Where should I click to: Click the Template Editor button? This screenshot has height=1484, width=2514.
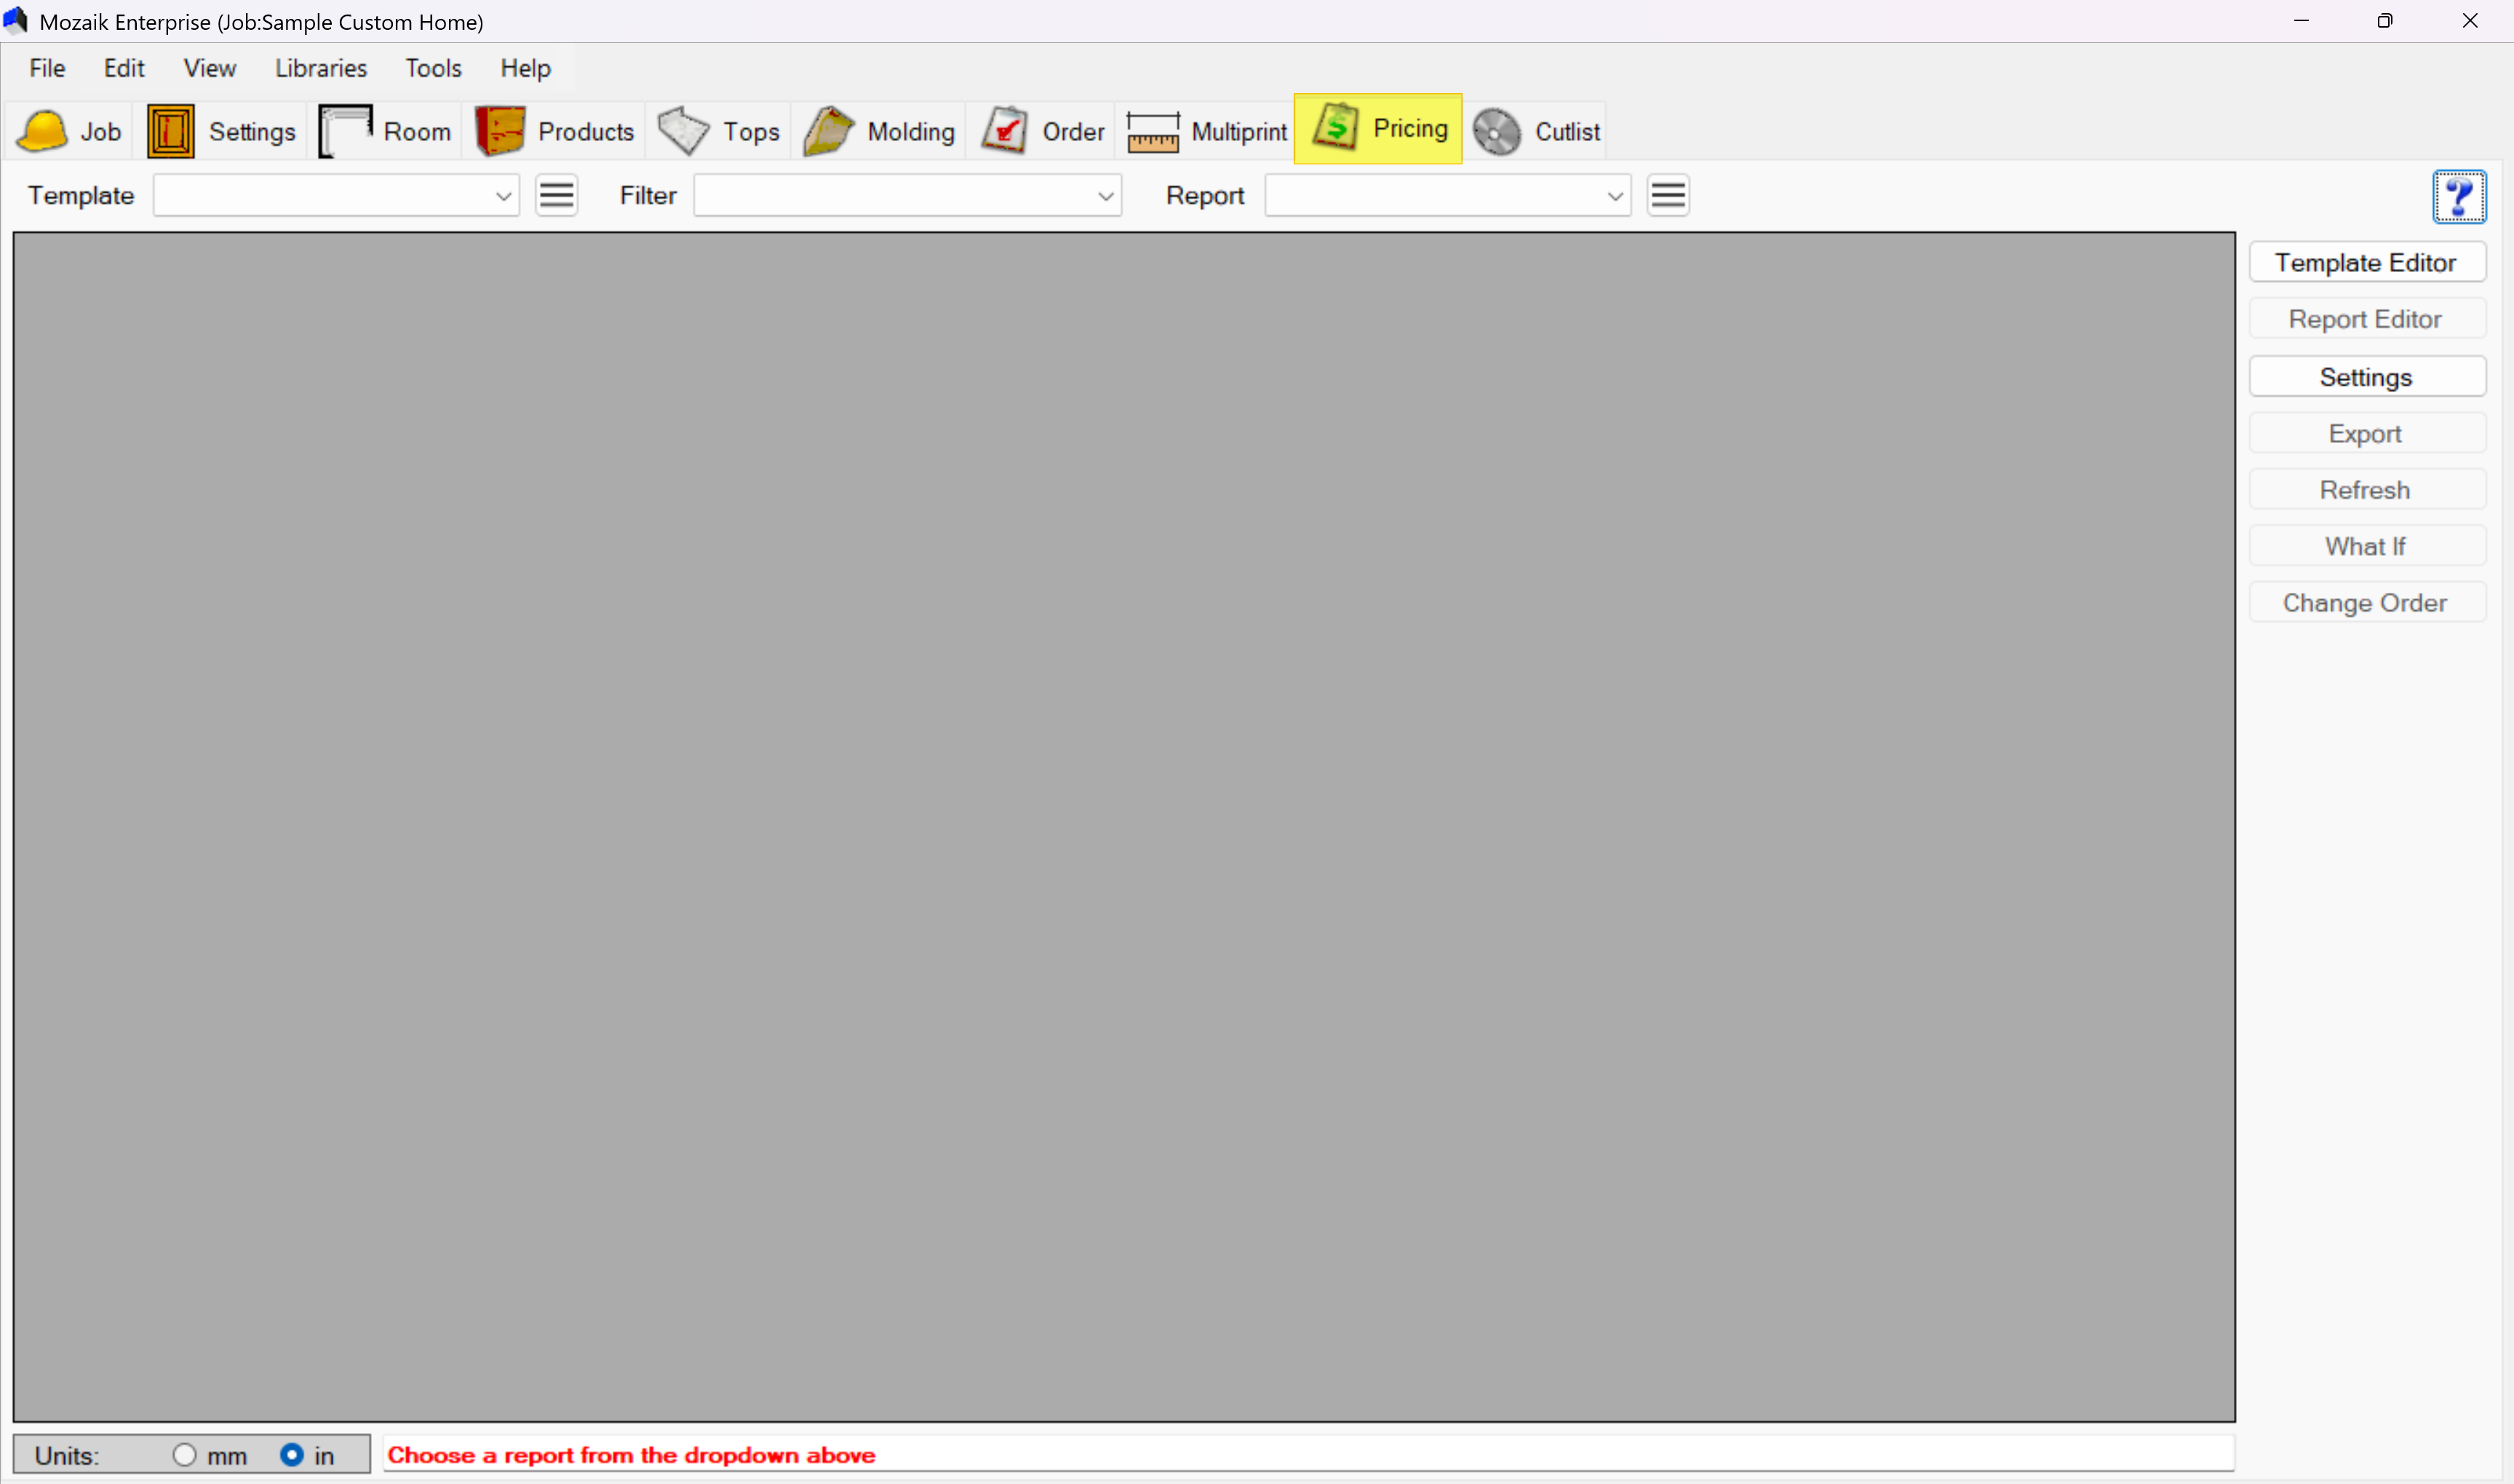pyautogui.click(x=2366, y=262)
